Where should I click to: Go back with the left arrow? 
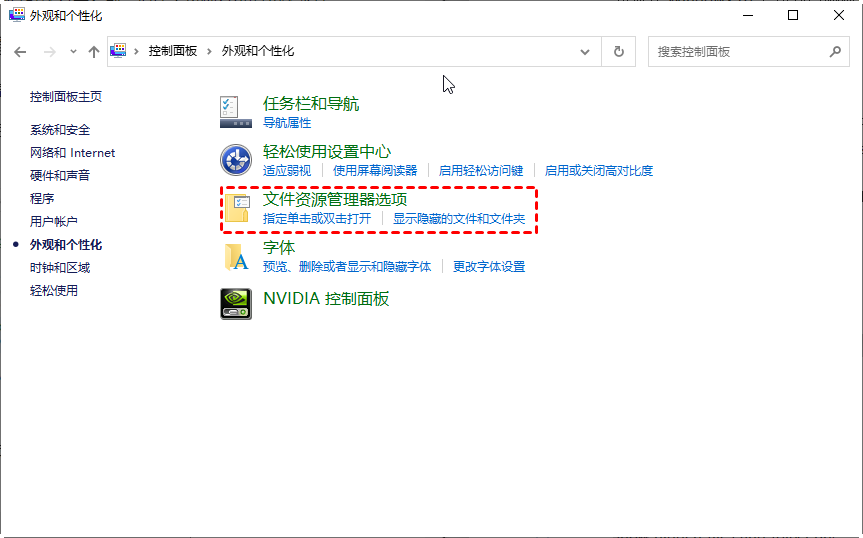tap(20, 52)
